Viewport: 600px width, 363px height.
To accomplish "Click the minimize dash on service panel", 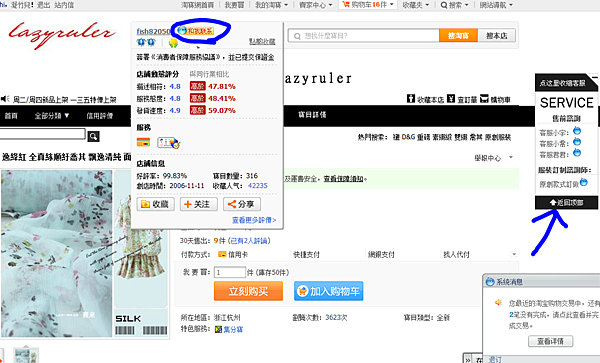I will pos(595,77).
